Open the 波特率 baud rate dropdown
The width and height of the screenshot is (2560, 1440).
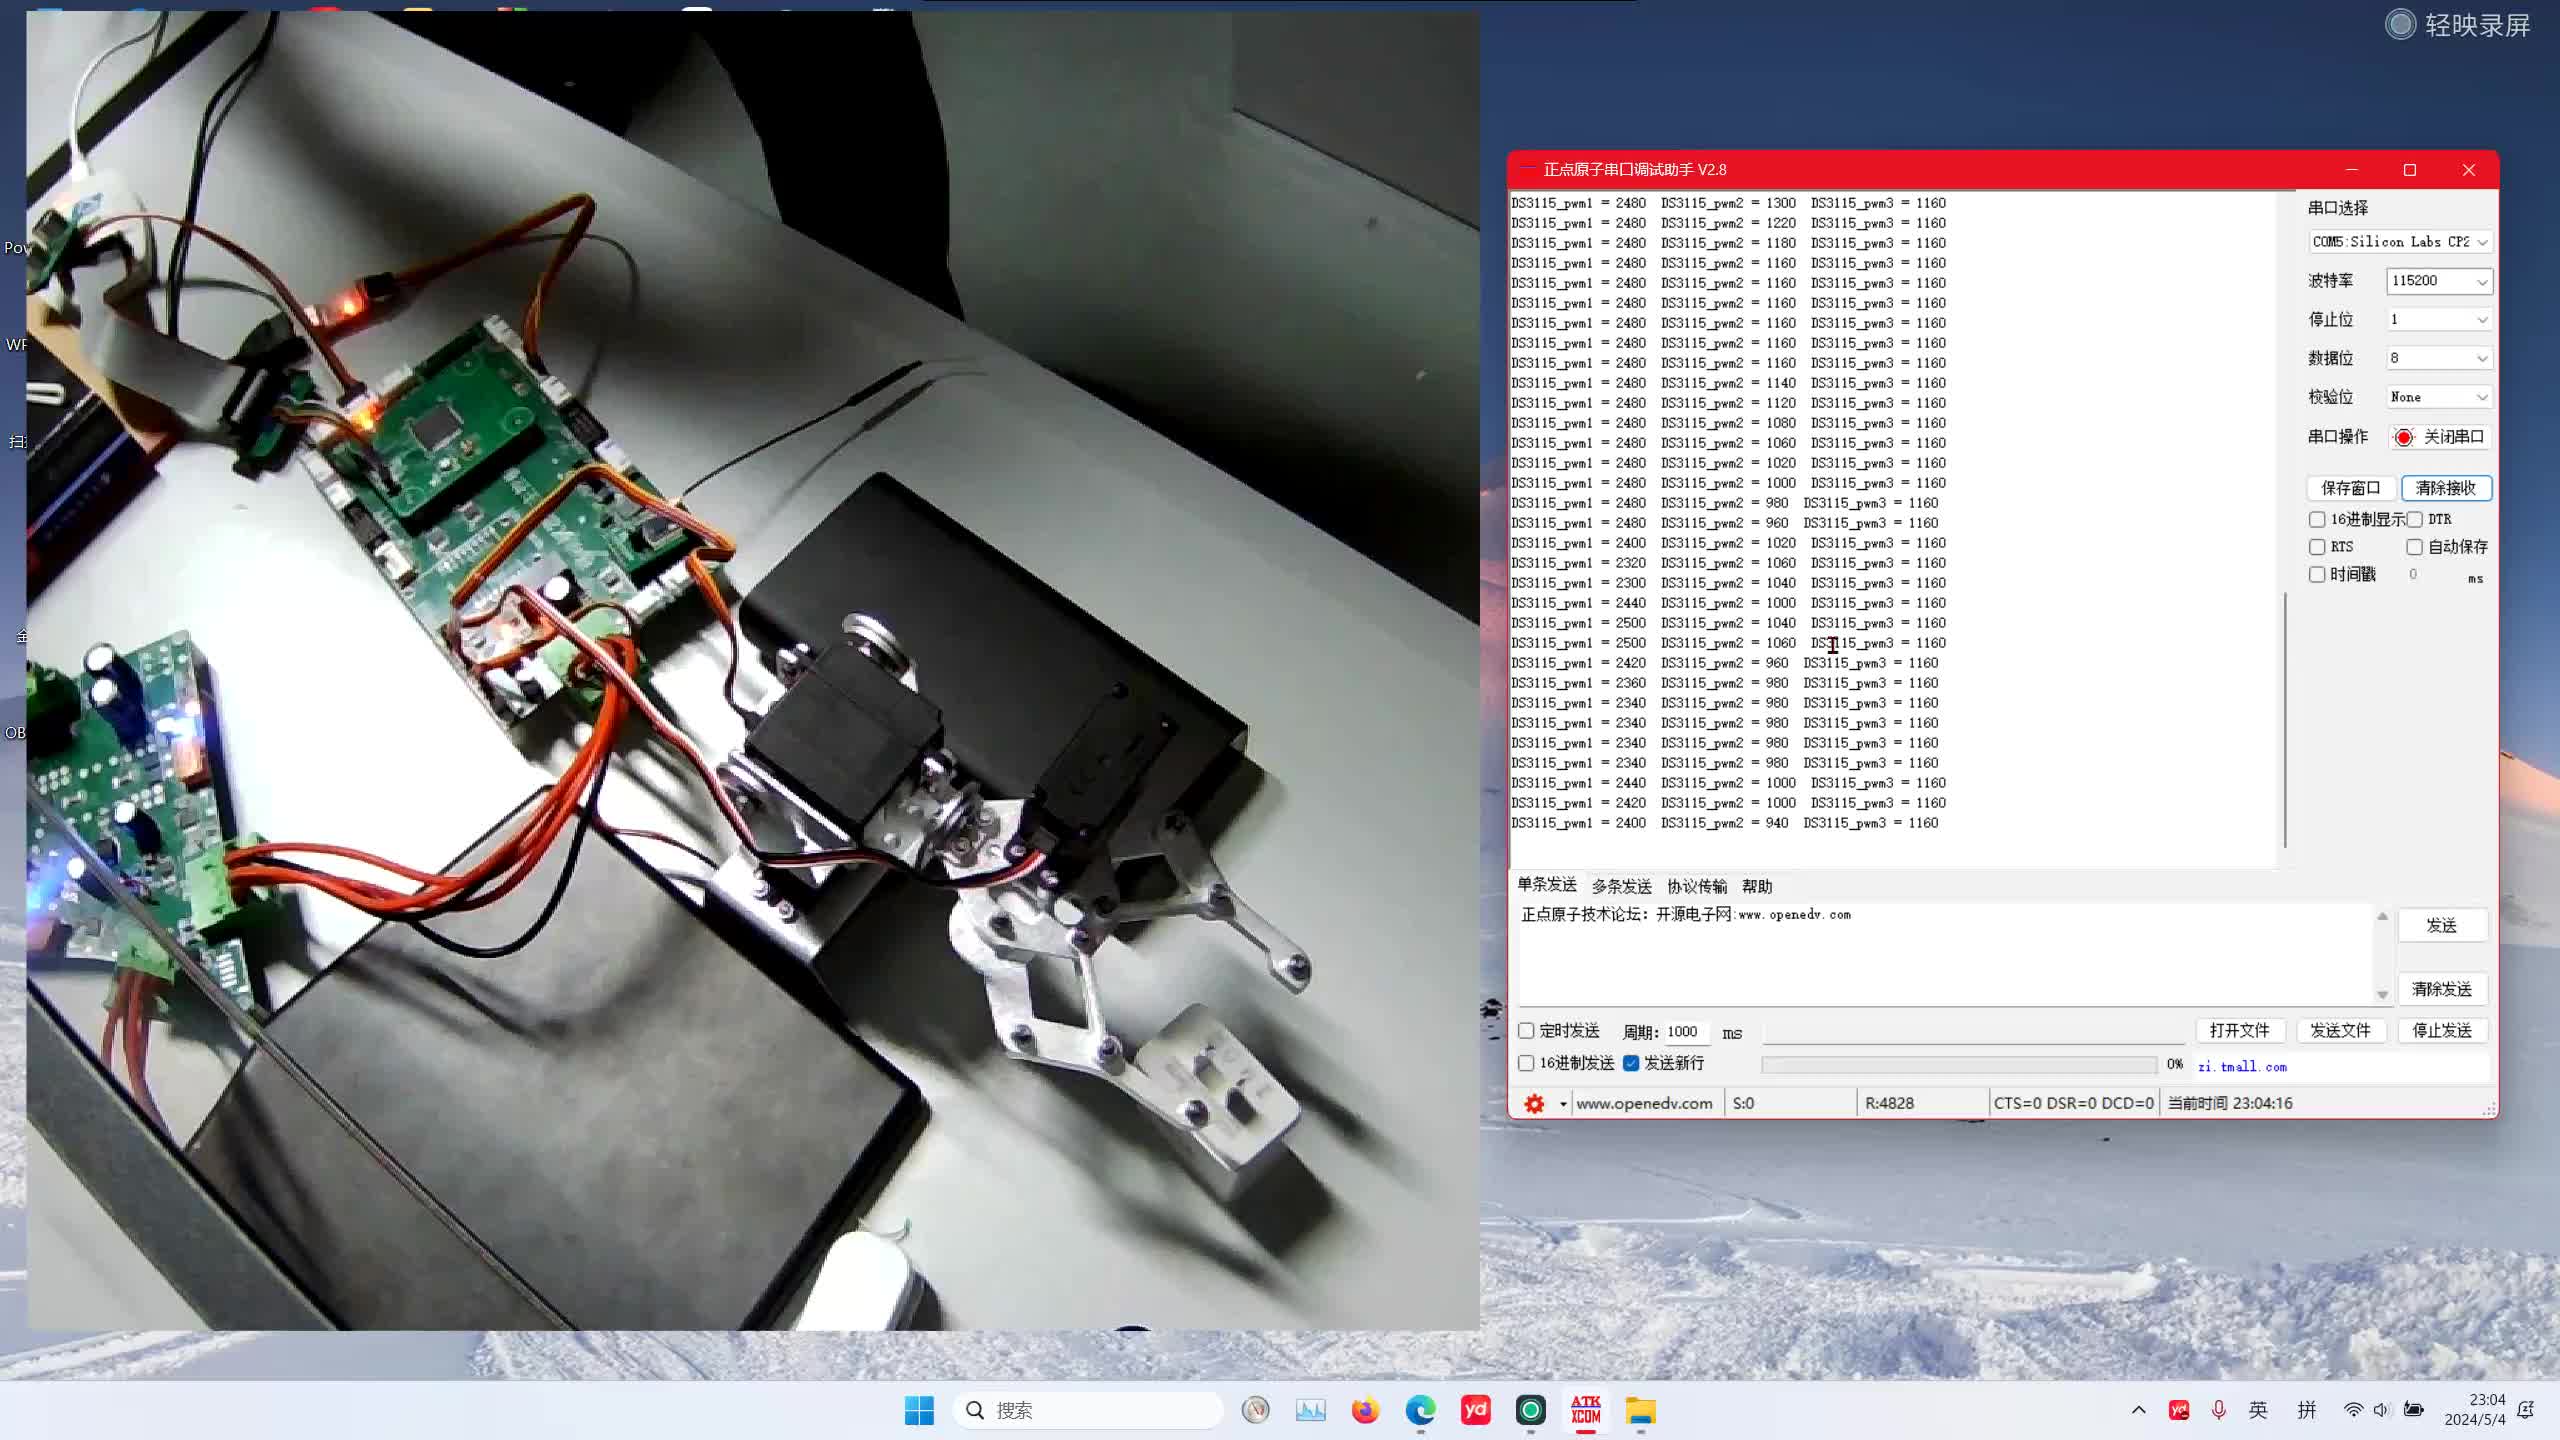[x=2439, y=281]
